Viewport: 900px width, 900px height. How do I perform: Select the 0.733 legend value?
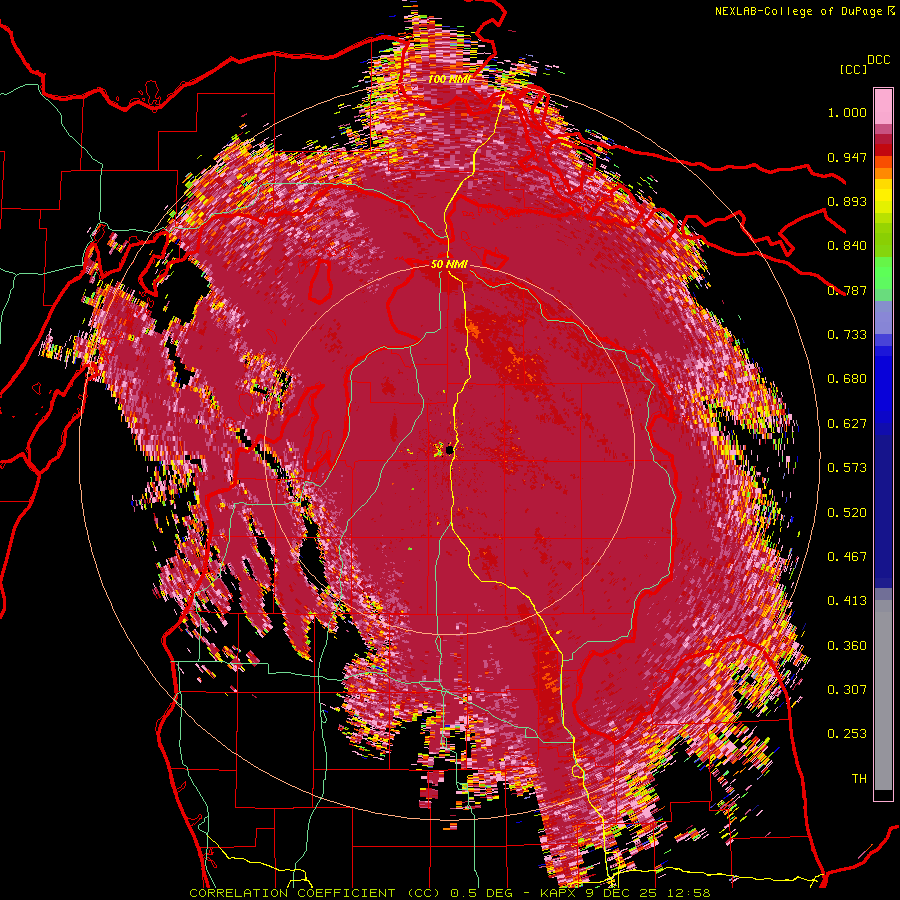click(x=847, y=335)
